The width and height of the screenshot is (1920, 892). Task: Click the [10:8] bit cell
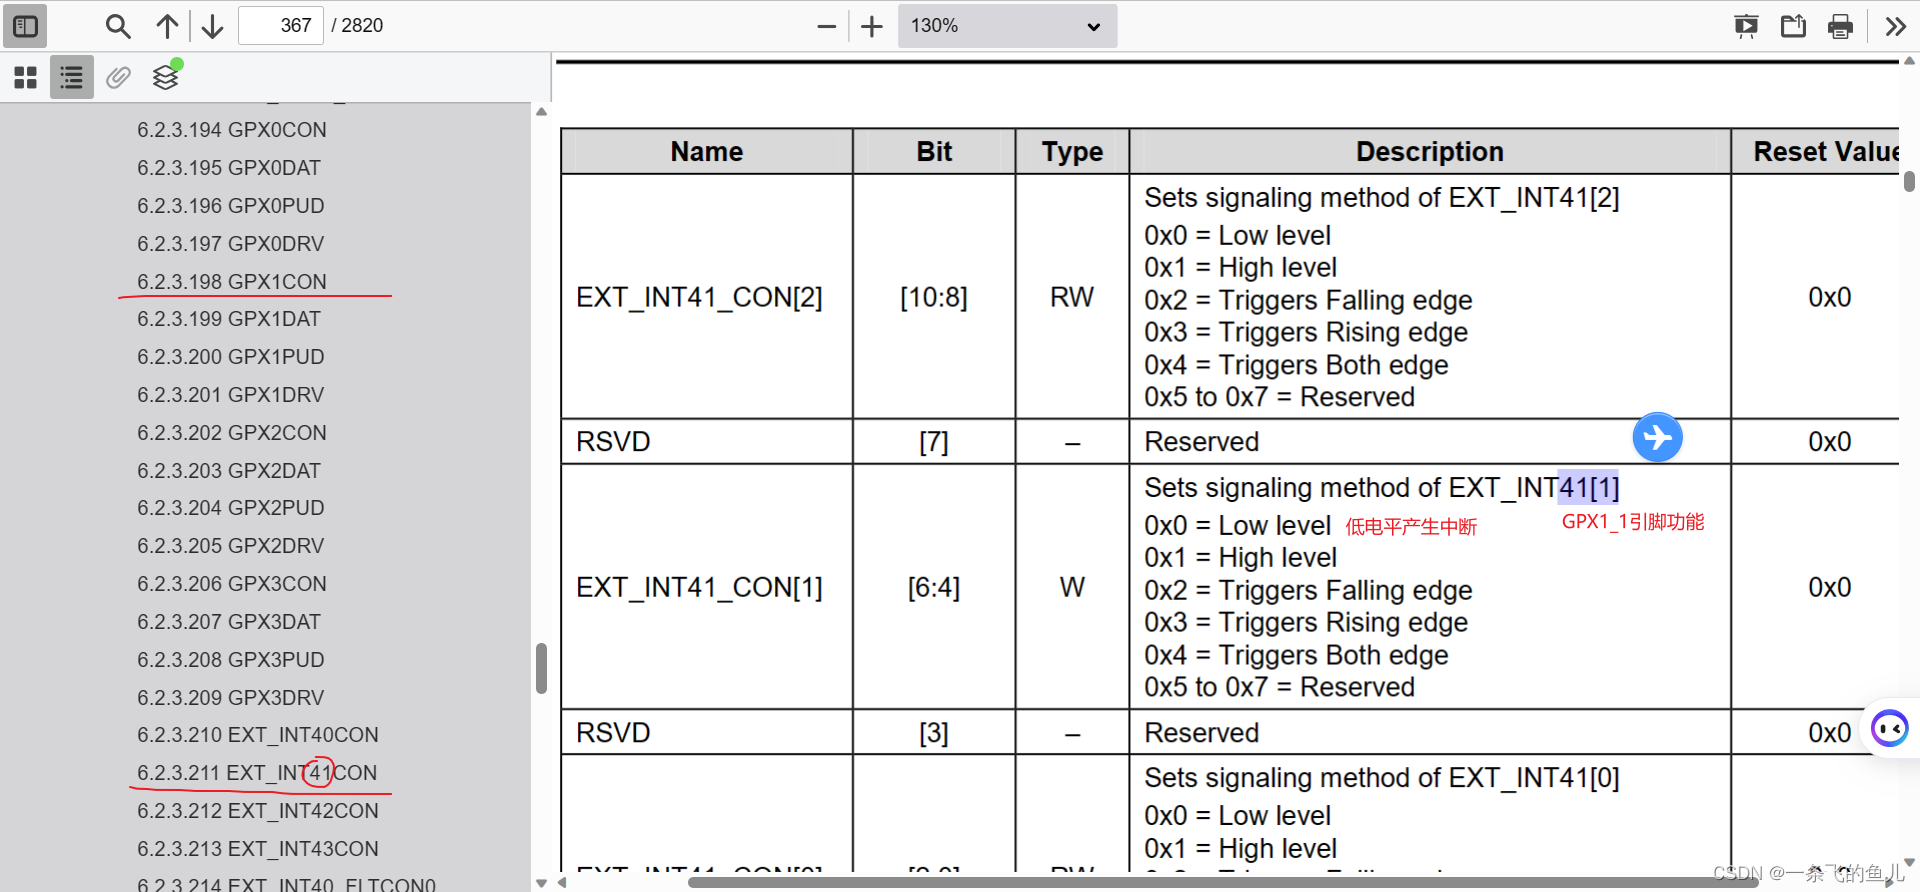(x=934, y=297)
